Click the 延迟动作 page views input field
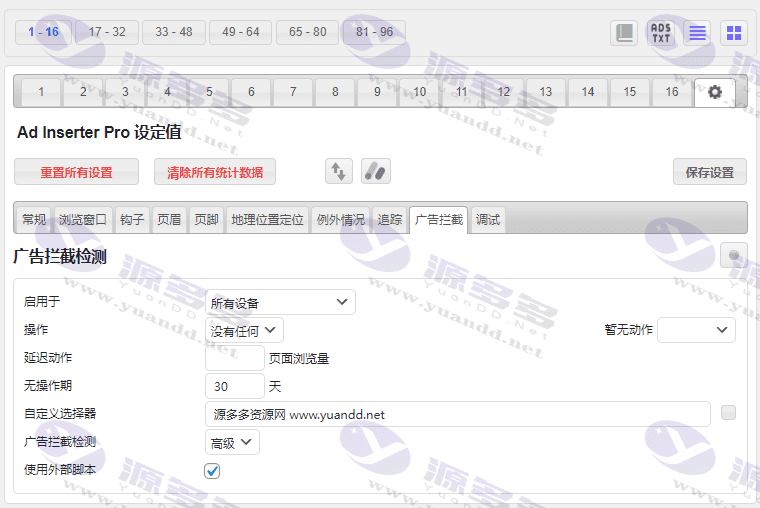Screen dimensions: 760x508 coord(235,358)
